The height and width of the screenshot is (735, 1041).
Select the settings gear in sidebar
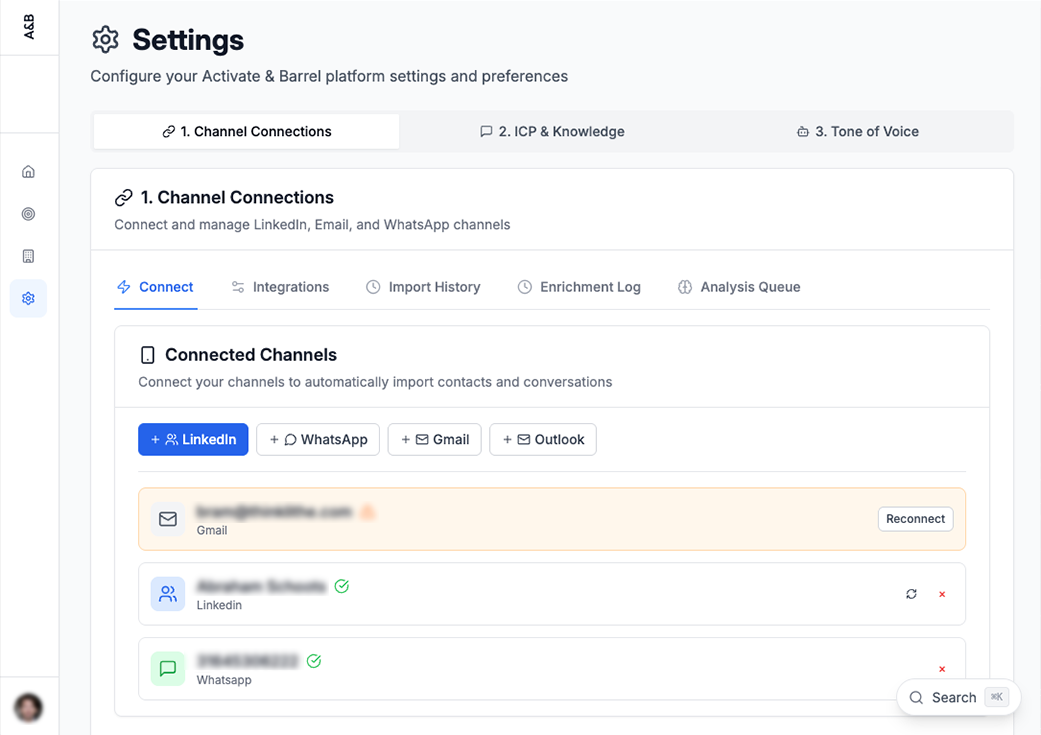click(28, 298)
